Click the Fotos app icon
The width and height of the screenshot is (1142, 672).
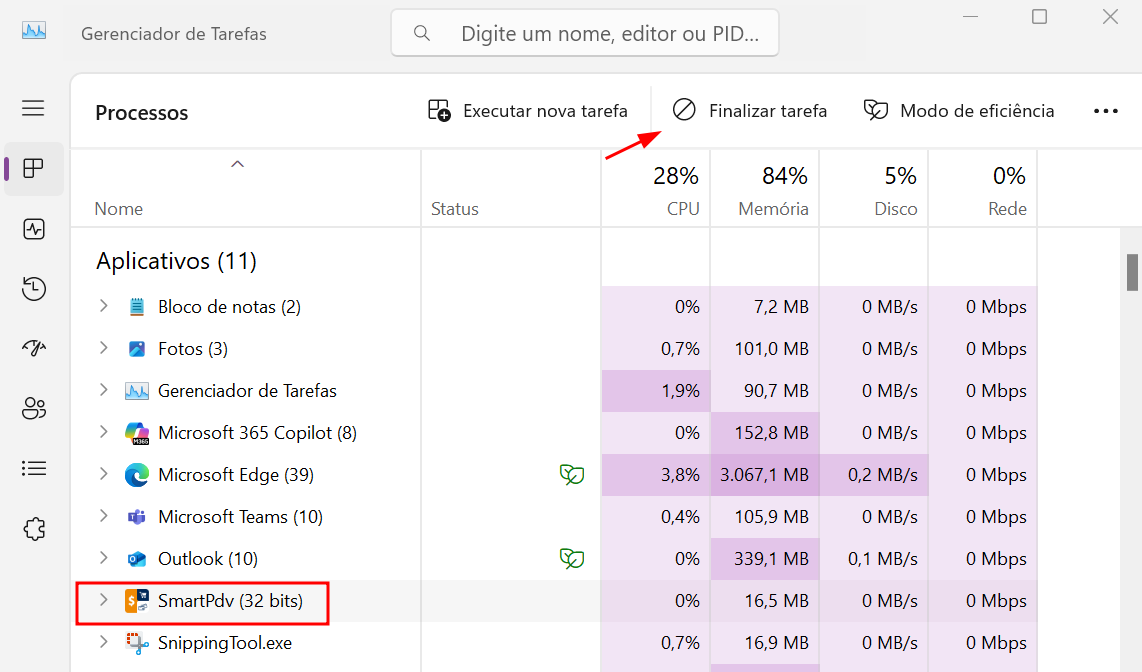(137, 349)
